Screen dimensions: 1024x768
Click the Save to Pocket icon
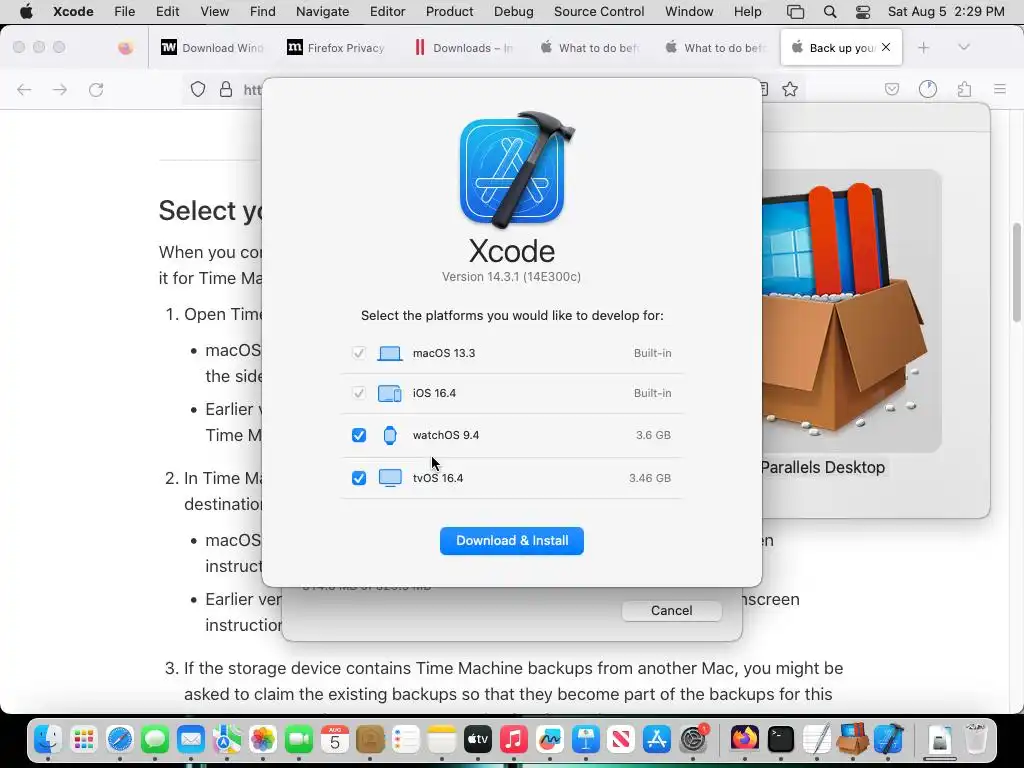tap(892, 89)
